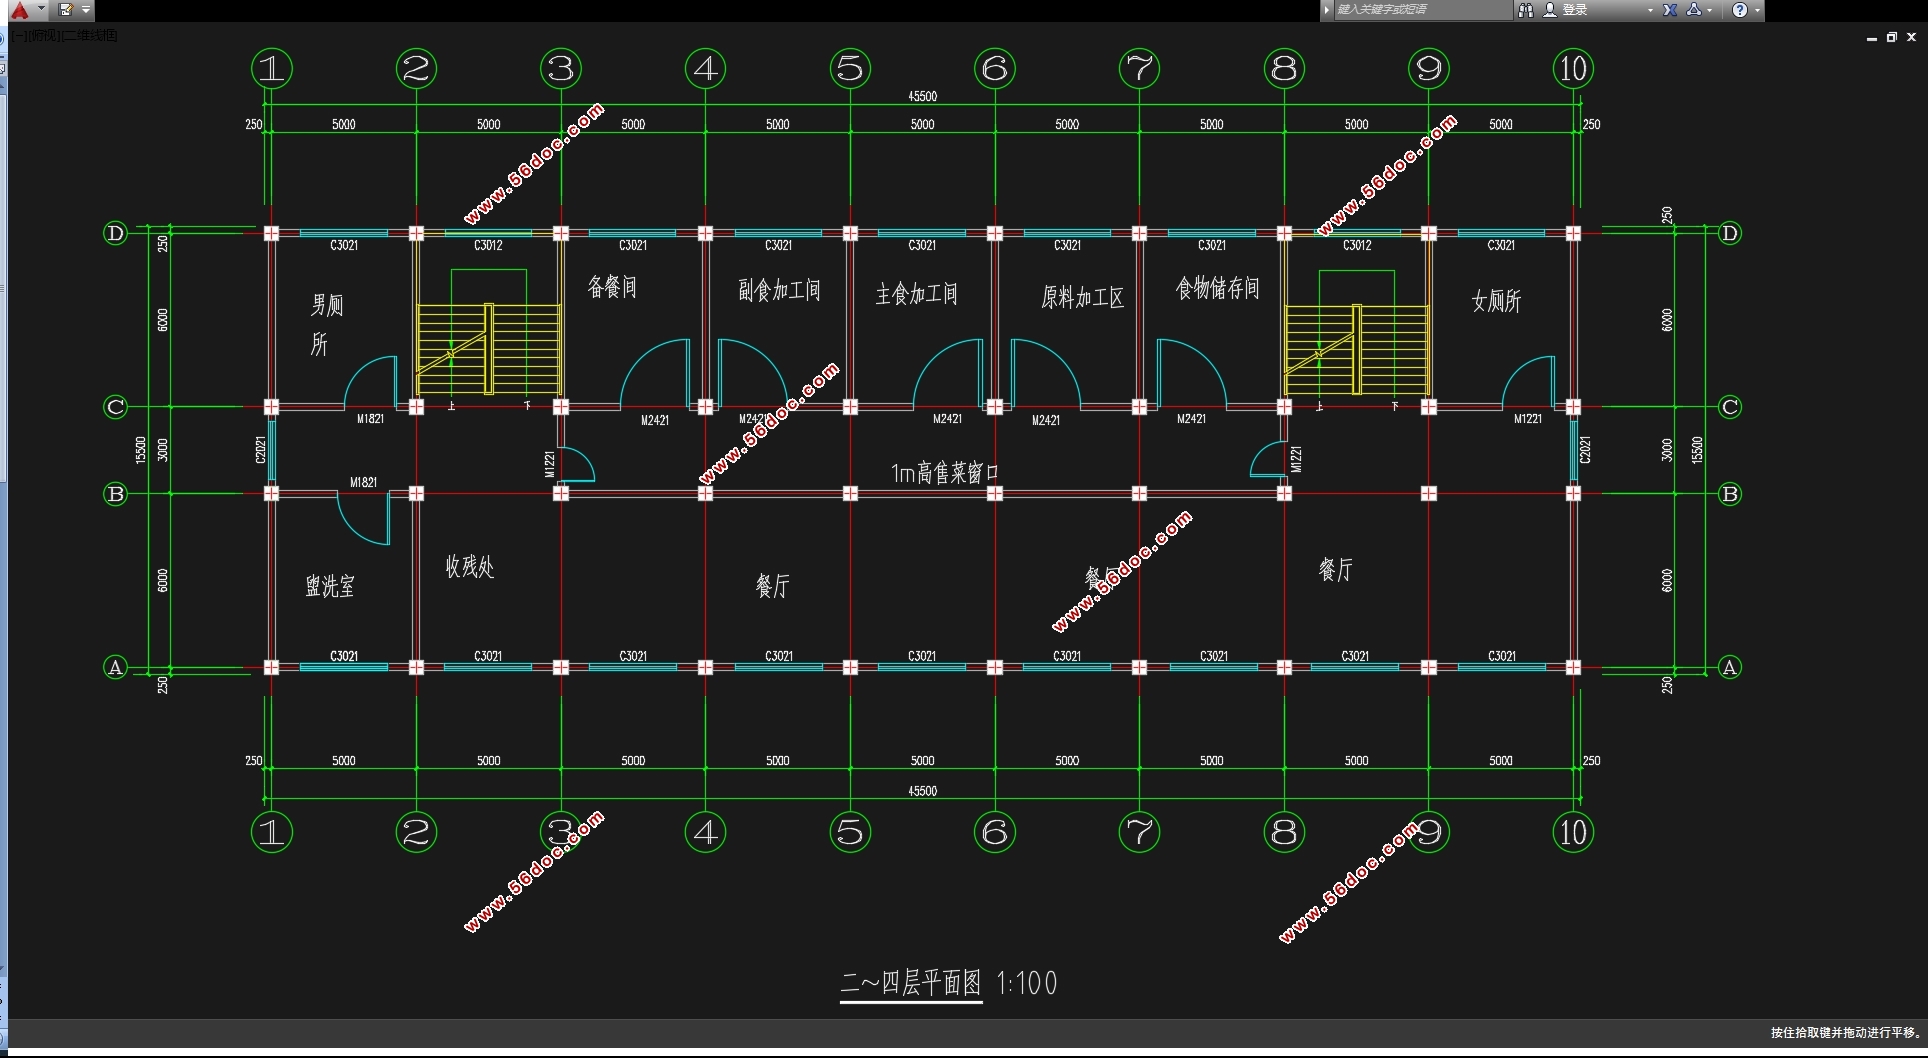This screenshot has height=1058, width=1928.
Task: Focus the keyword search input field
Action: (x=1422, y=10)
